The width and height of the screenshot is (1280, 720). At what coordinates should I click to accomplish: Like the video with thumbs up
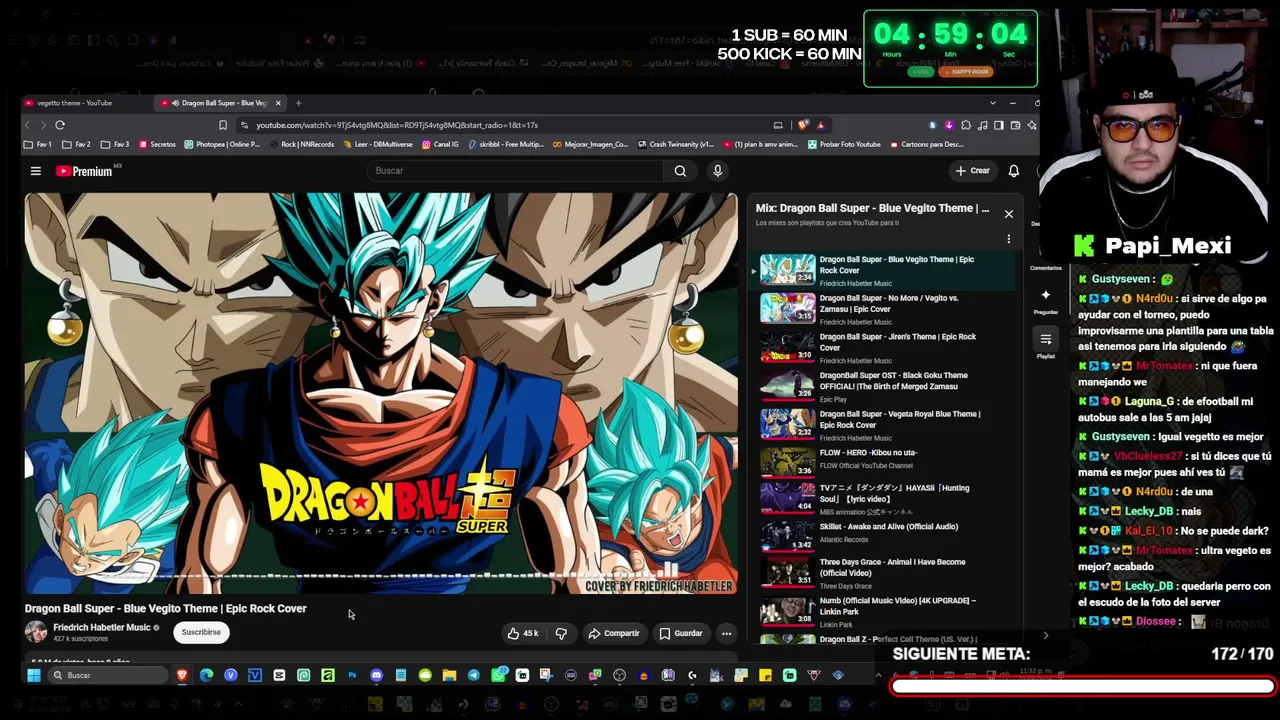[522, 633]
